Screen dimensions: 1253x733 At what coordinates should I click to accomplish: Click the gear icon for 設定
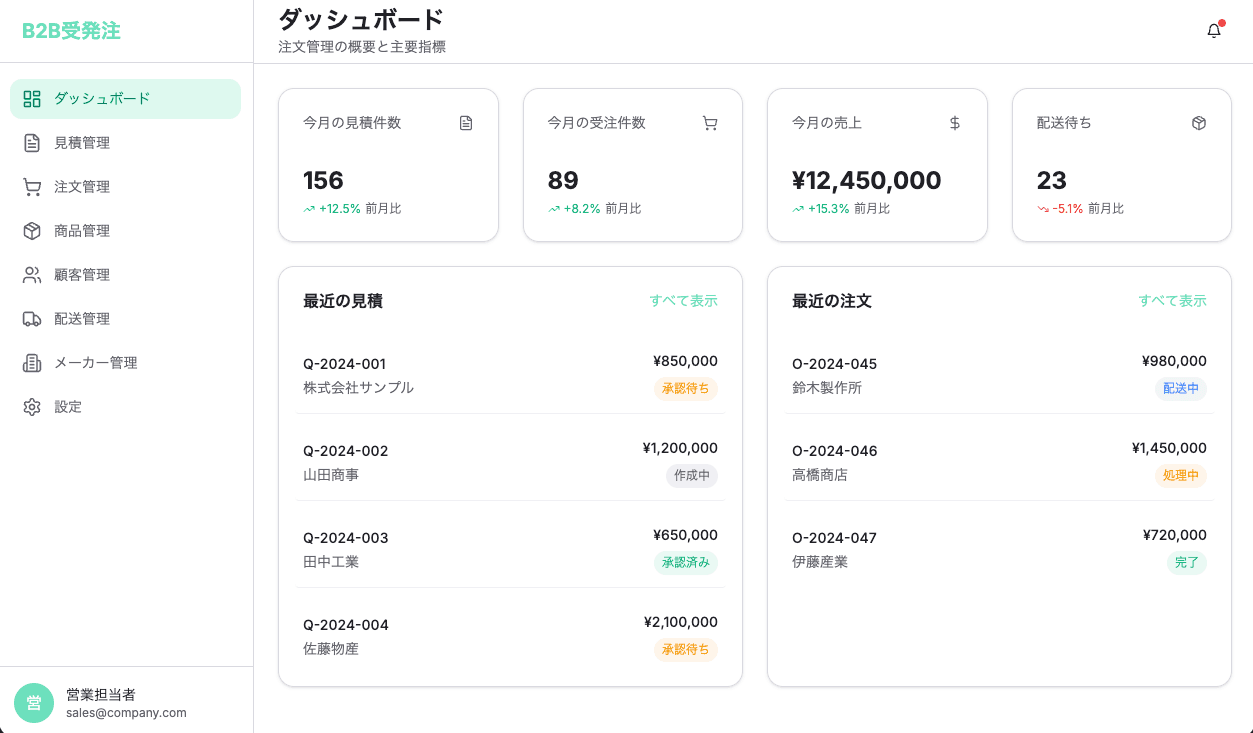tap(32, 407)
